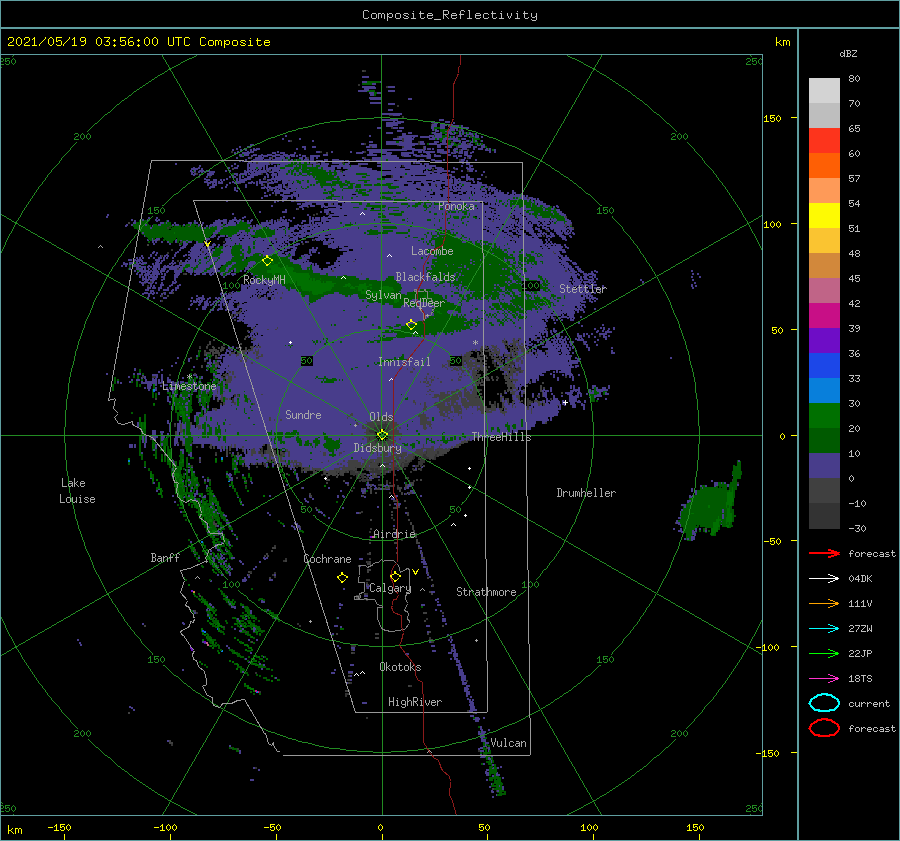Click the yellow diamond marker below RedDeer
This screenshot has height=841, width=900.
[411, 325]
